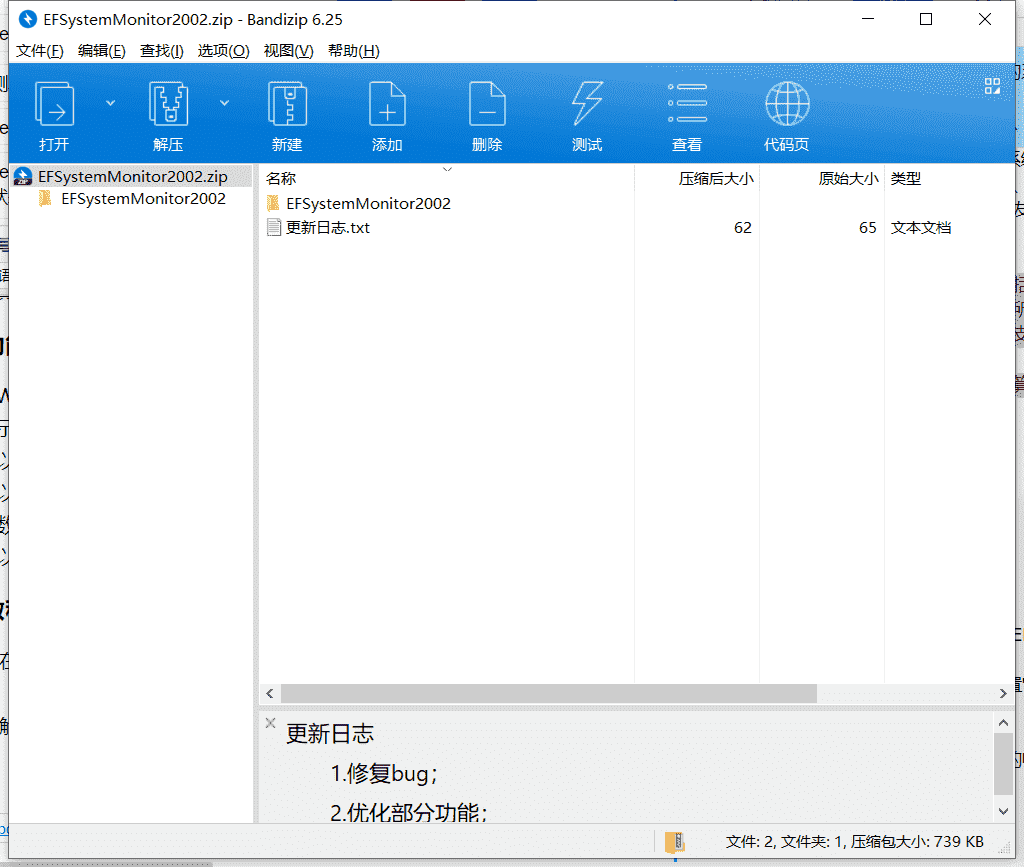This screenshot has height=867, width=1024.
Task: Click the grid layout icon in toolbar corner
Action: (992, 86)
